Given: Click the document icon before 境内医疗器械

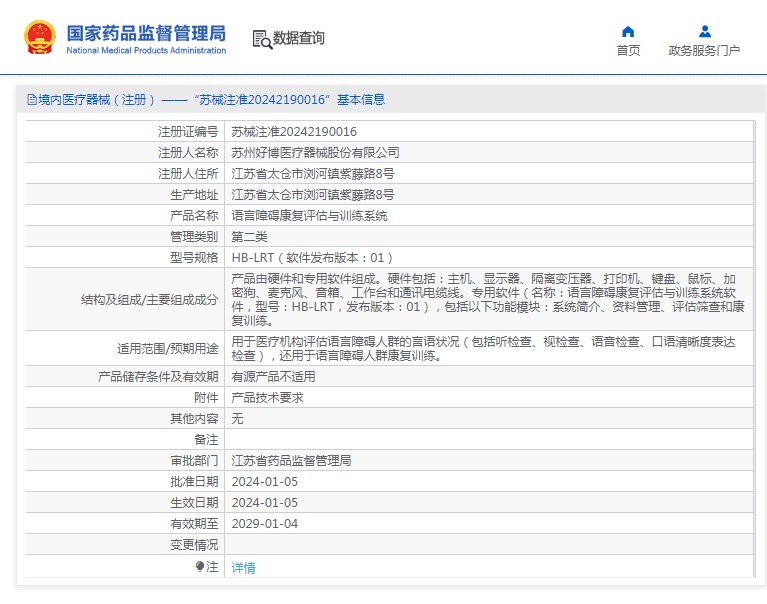Looking at the screenshot, I should (x=31, y=100).
